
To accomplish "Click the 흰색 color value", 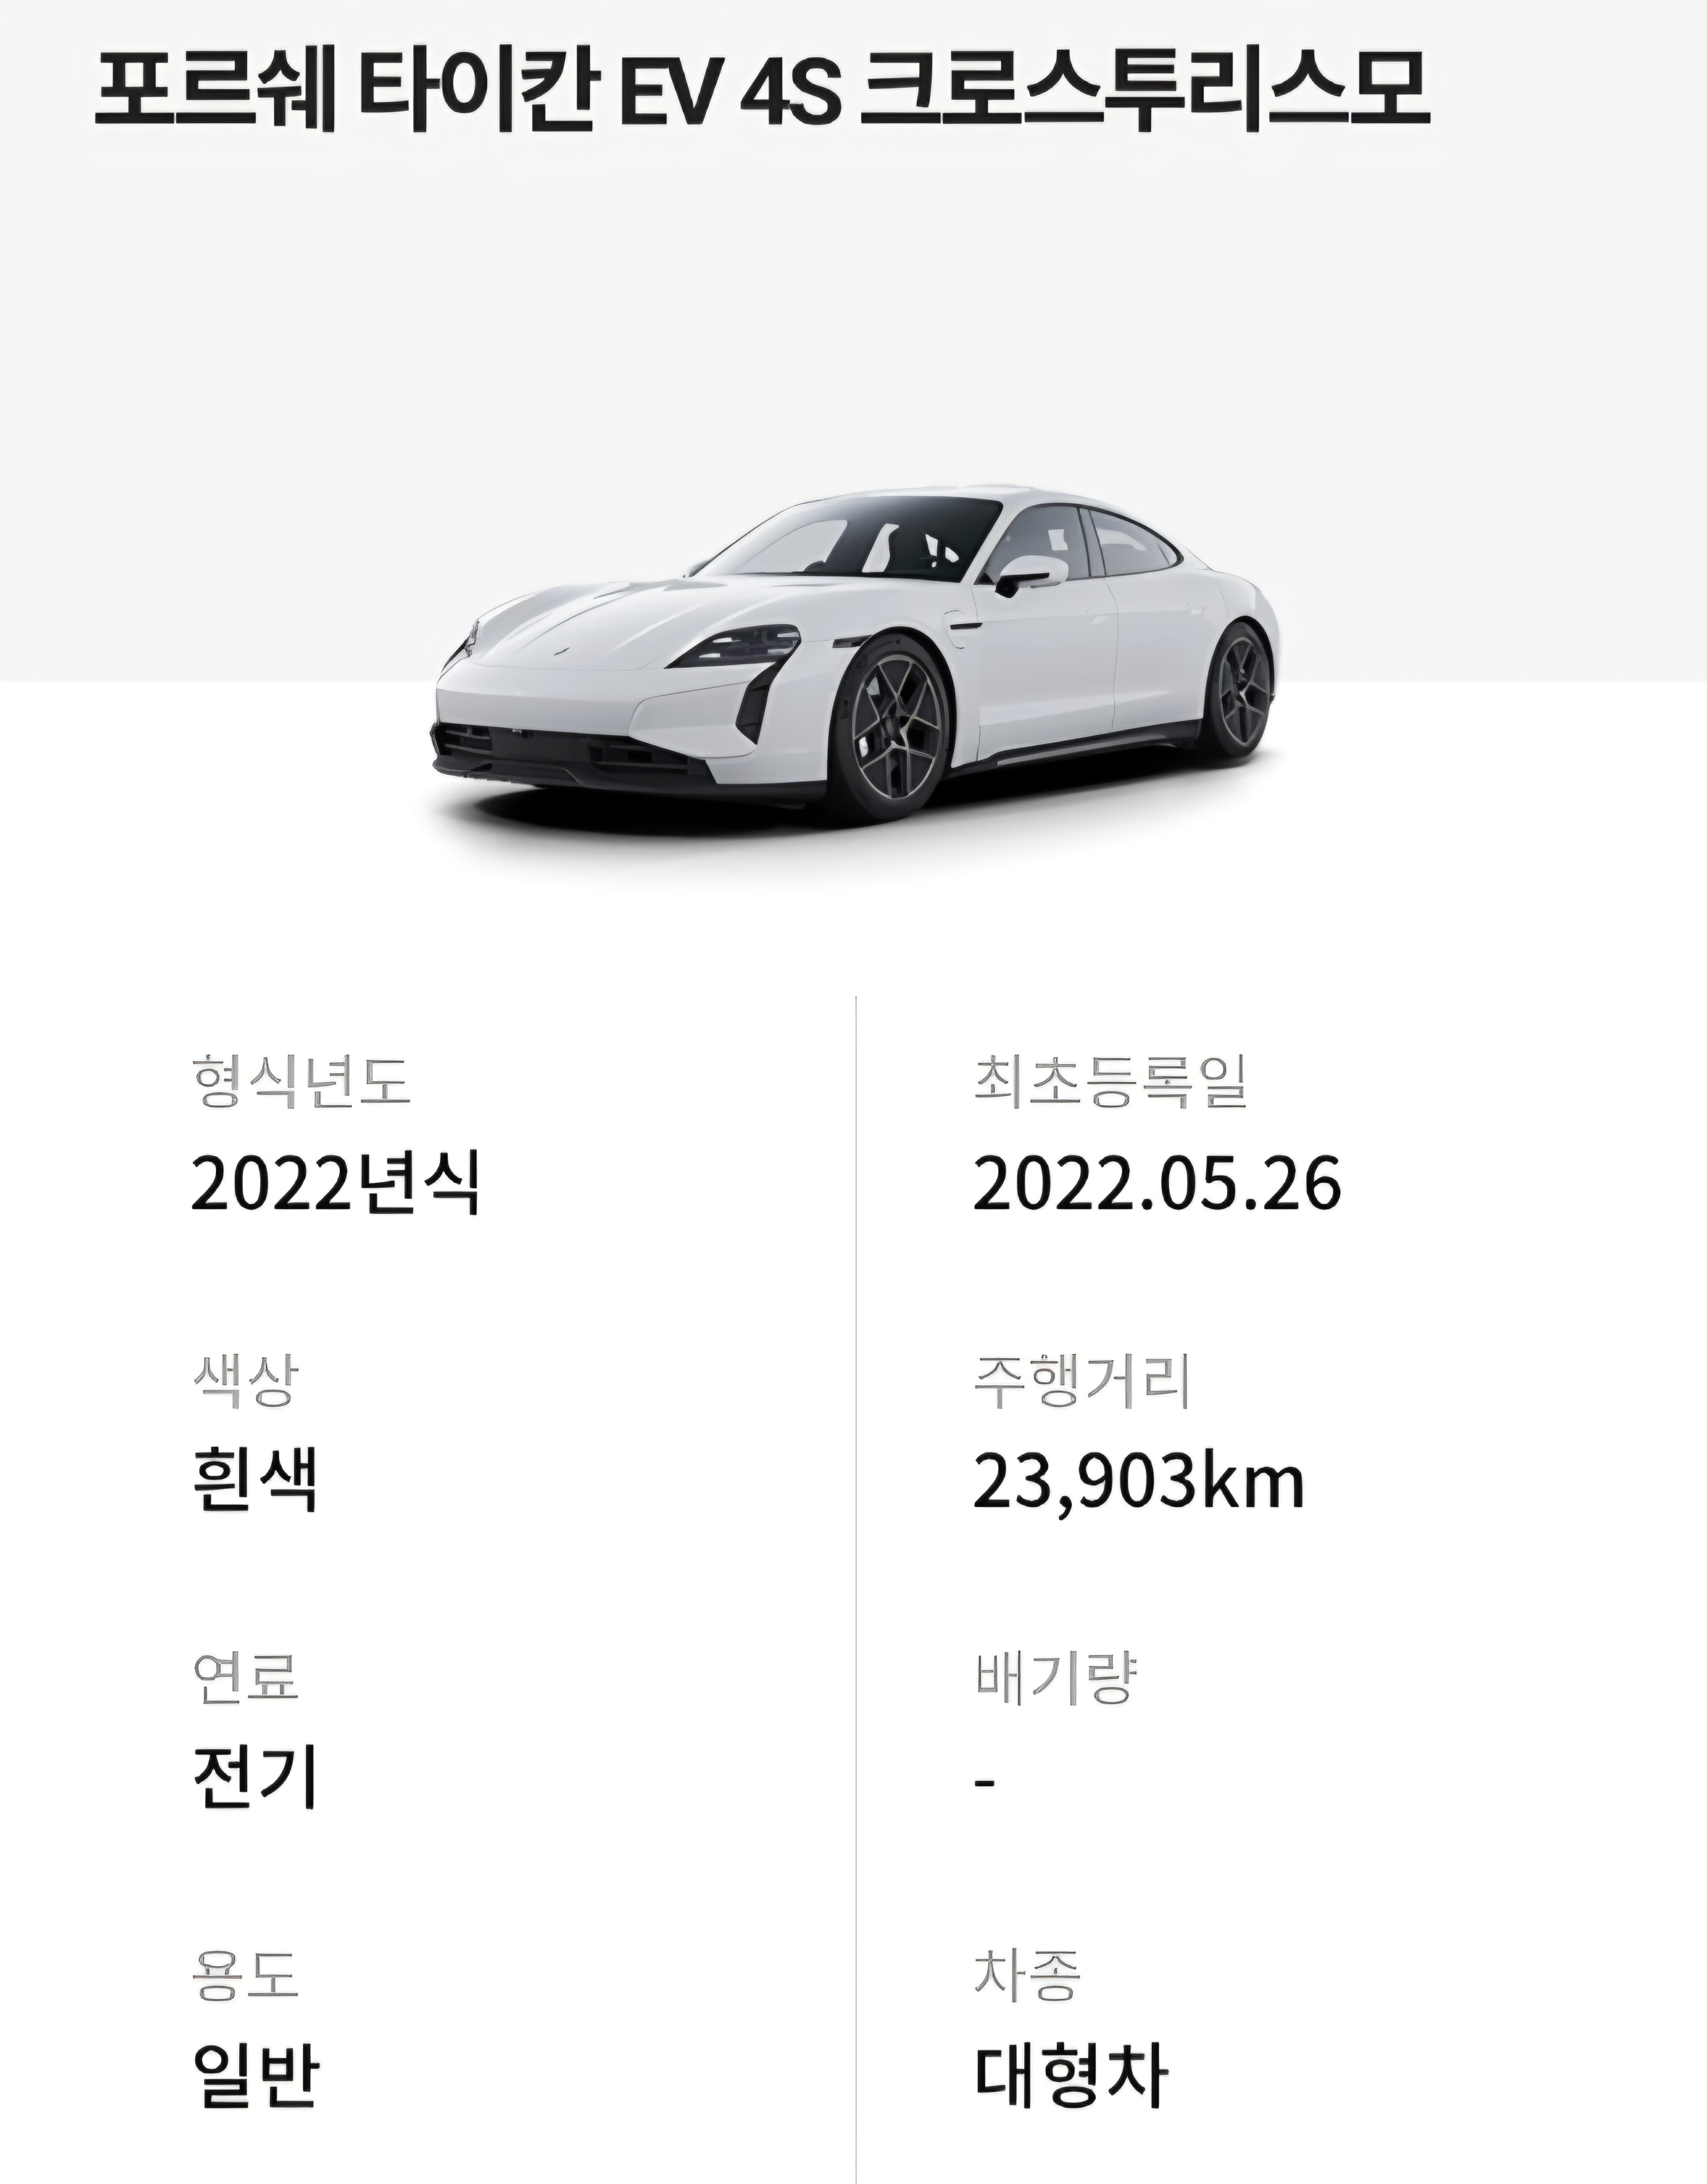I will pos(254,1482).
